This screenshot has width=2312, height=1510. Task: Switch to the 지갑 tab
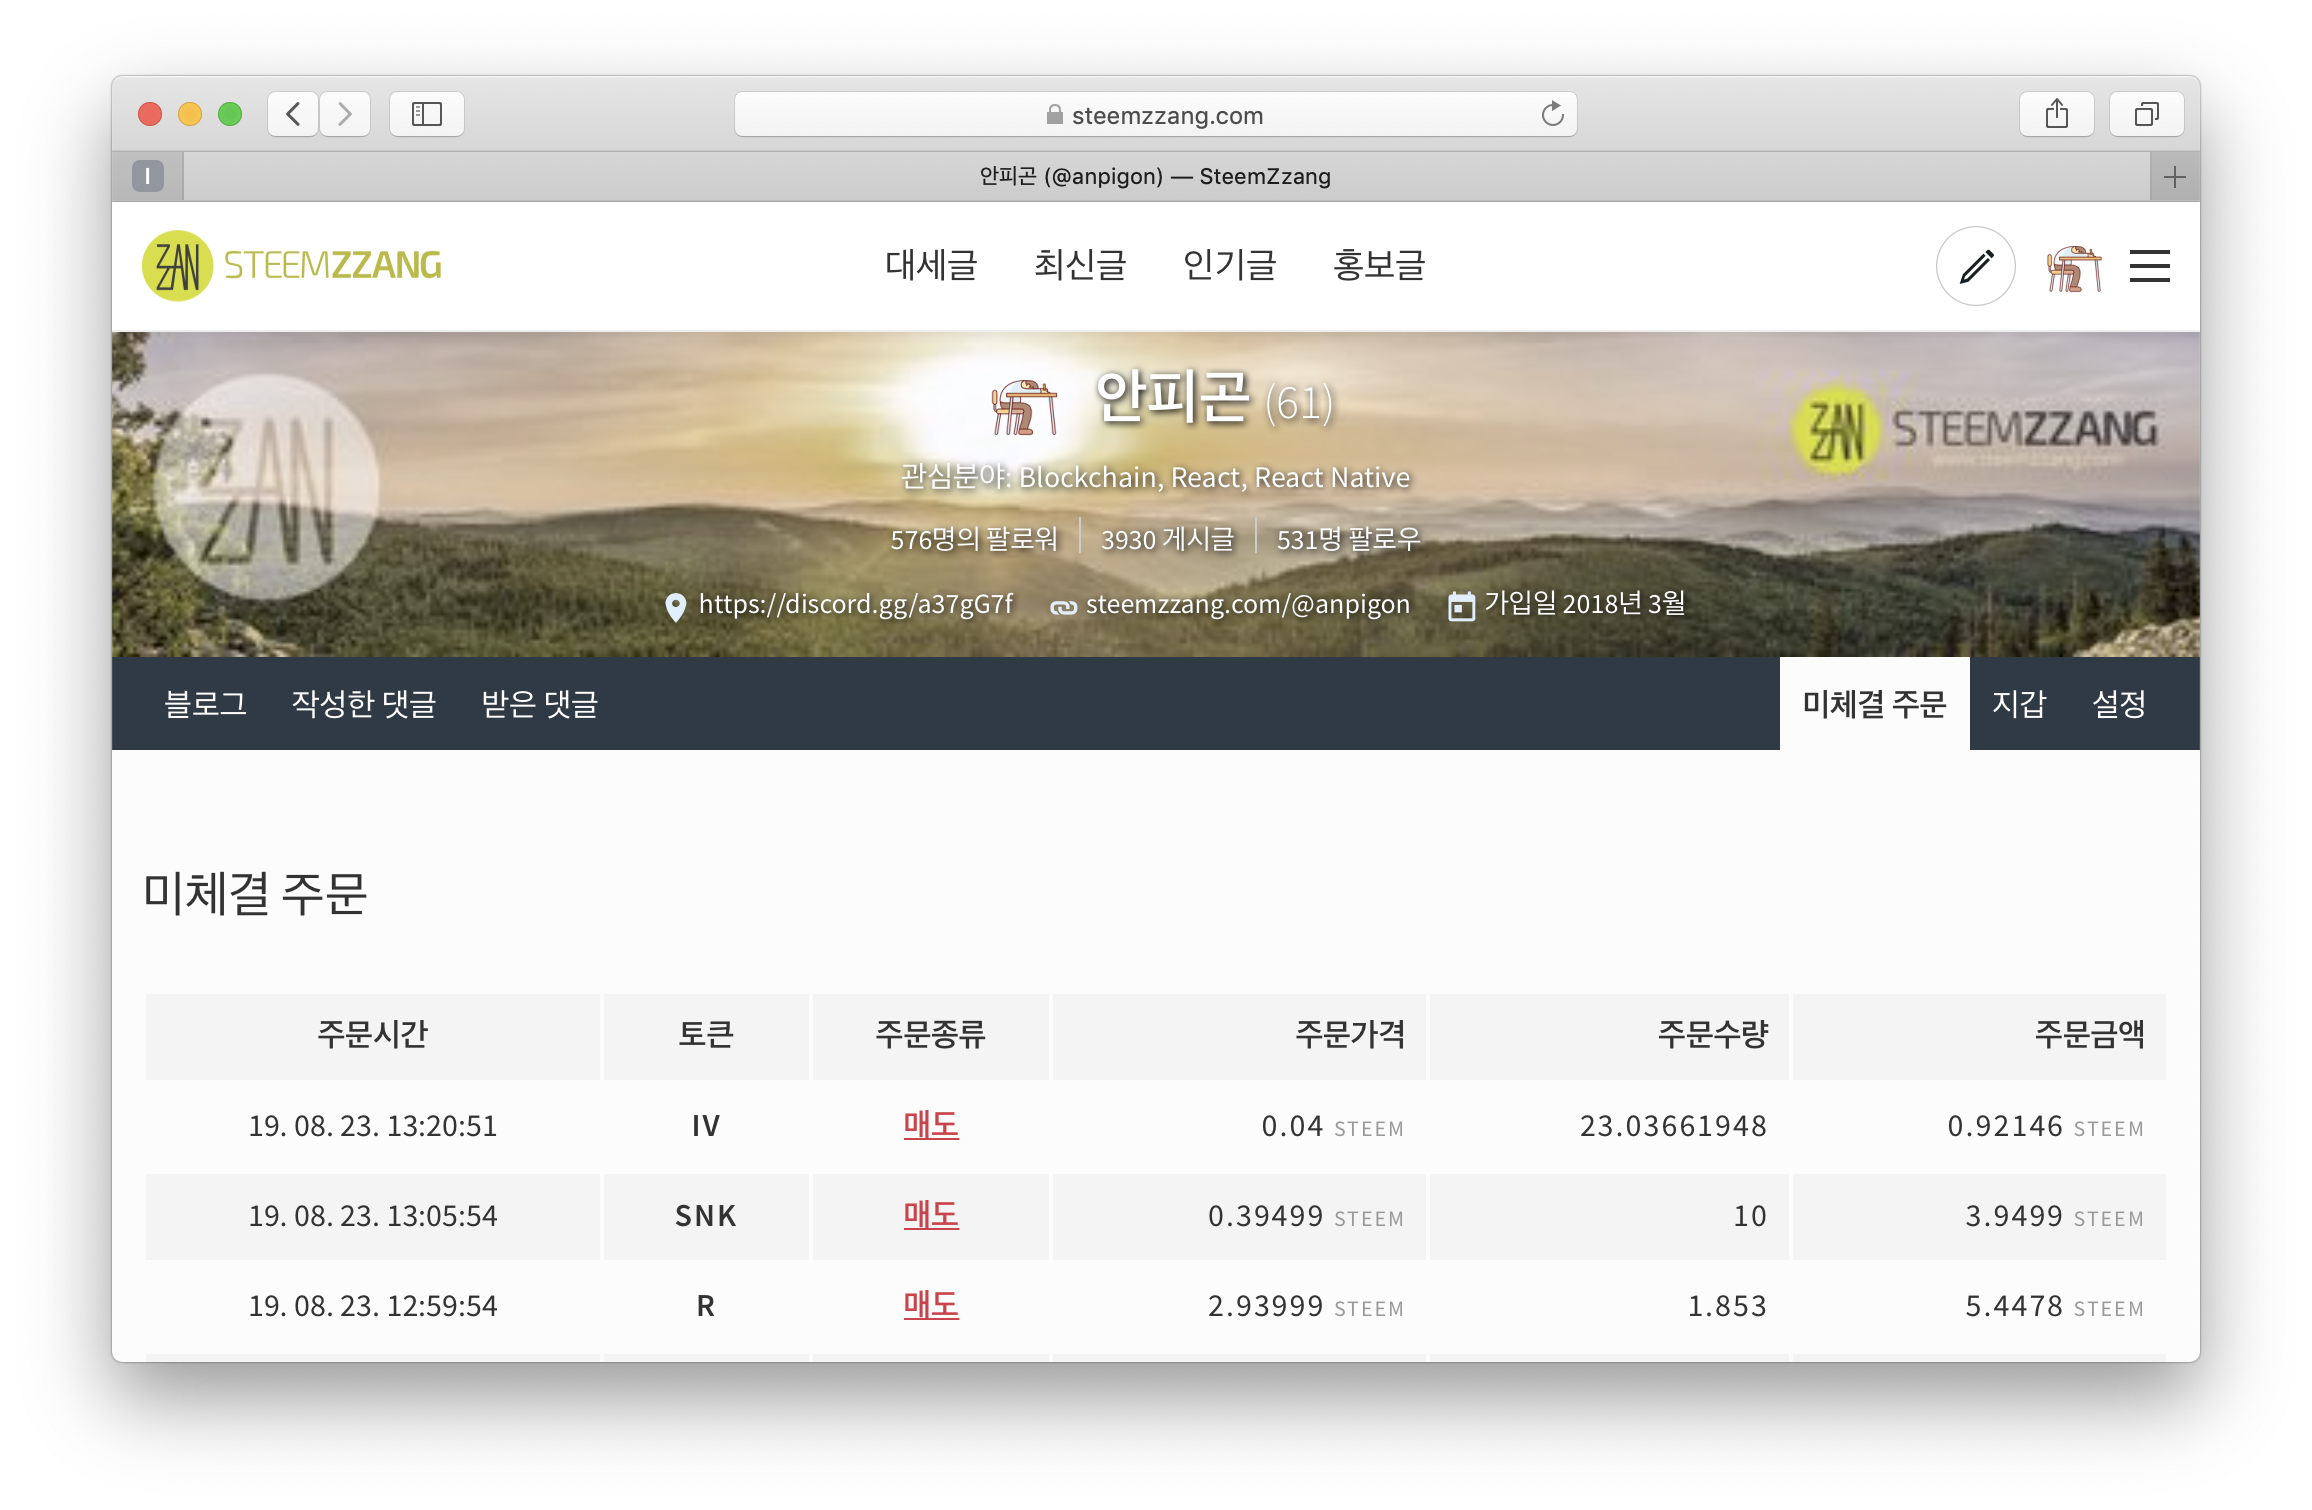(x=2018, y=704)
